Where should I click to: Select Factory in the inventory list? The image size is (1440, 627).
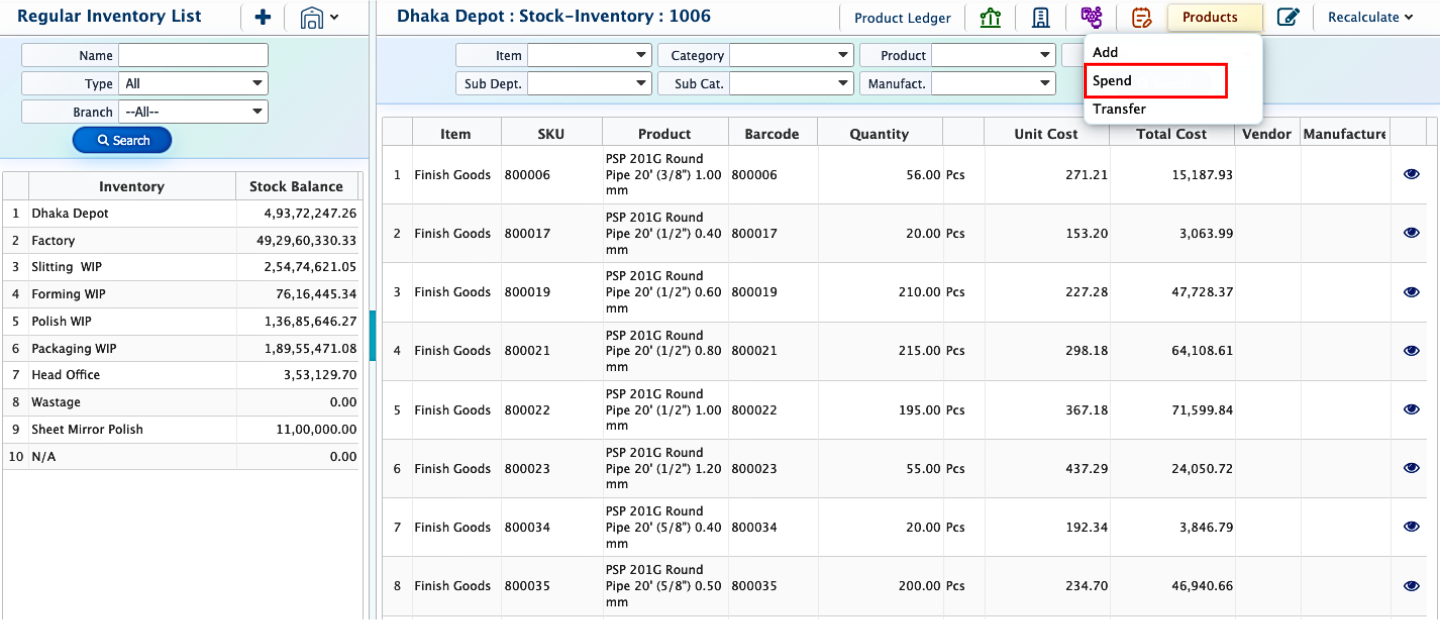coord(54,241)
